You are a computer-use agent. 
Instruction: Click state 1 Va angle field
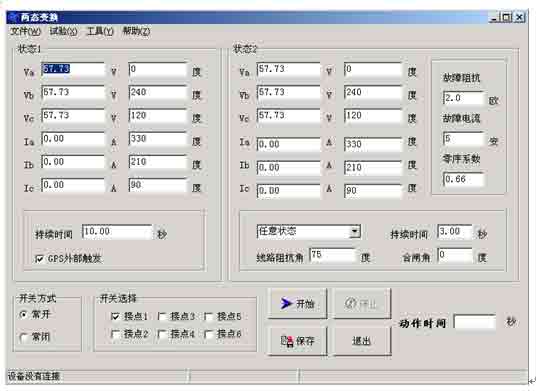coord(158,69)
